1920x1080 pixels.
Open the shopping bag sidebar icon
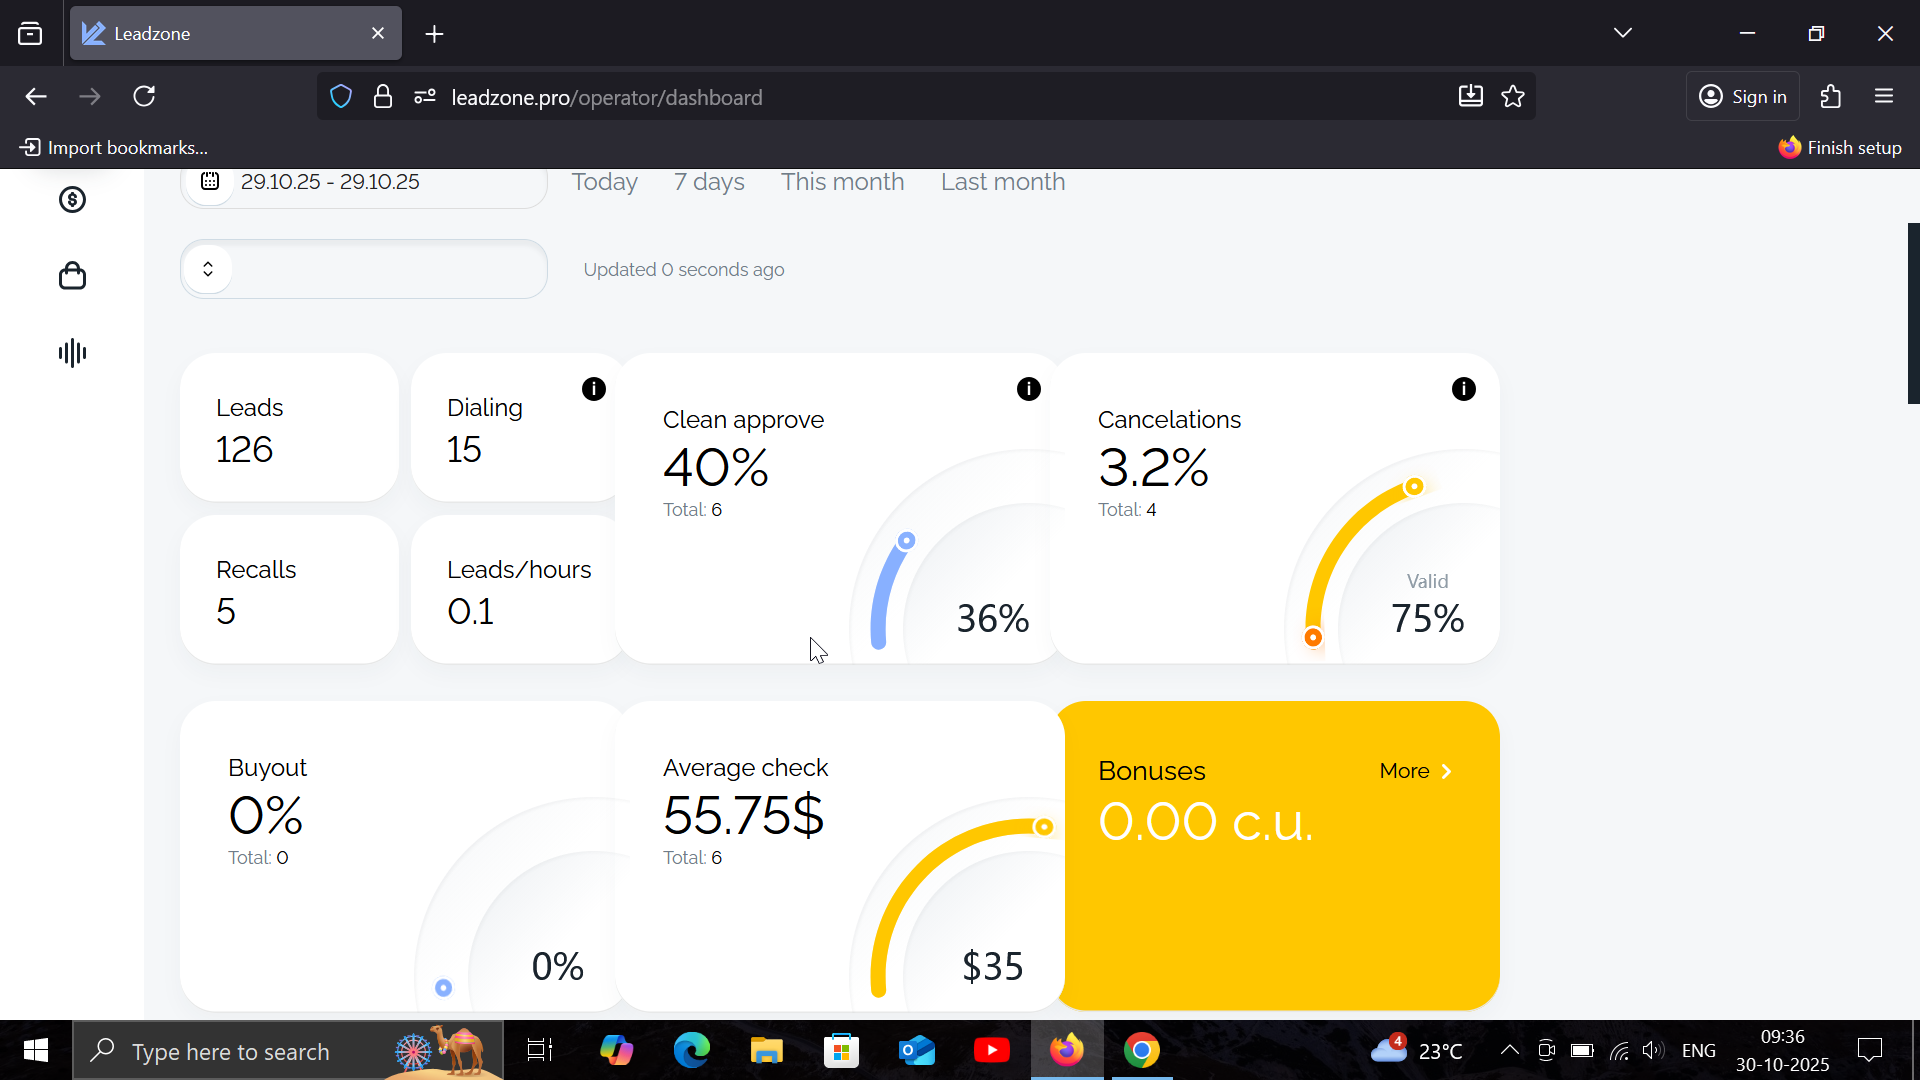click(x=72, y=276)
